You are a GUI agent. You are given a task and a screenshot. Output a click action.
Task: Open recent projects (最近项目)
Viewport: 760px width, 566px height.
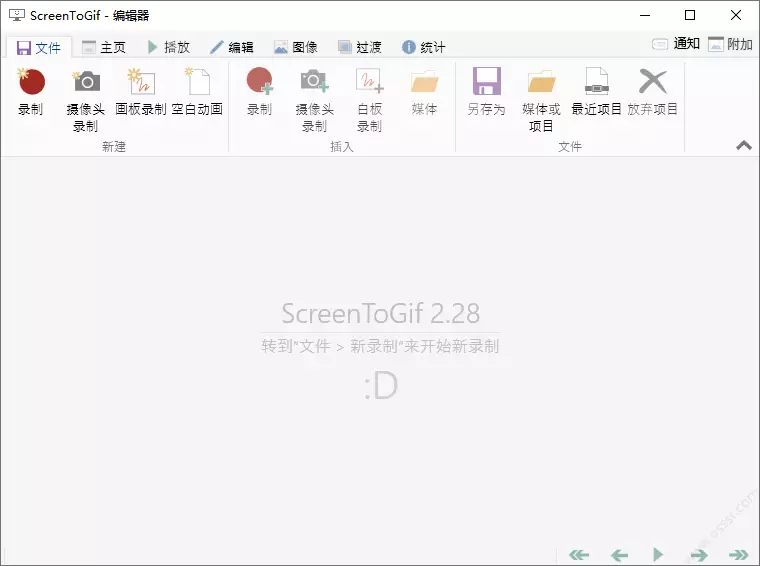click(x=597, y=92)
